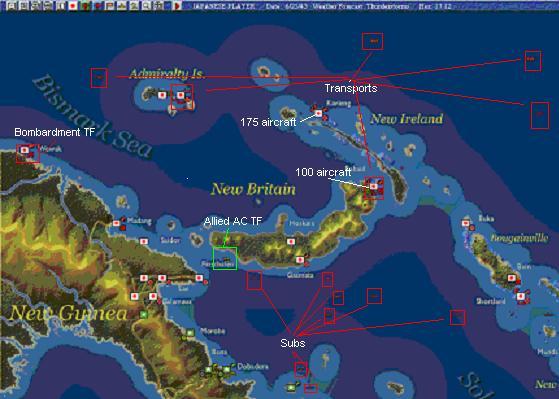The height and width of the screenshot is (399, 559).
Task: Click the magnifier zoom toolbar icon
Action: [146, 6]
